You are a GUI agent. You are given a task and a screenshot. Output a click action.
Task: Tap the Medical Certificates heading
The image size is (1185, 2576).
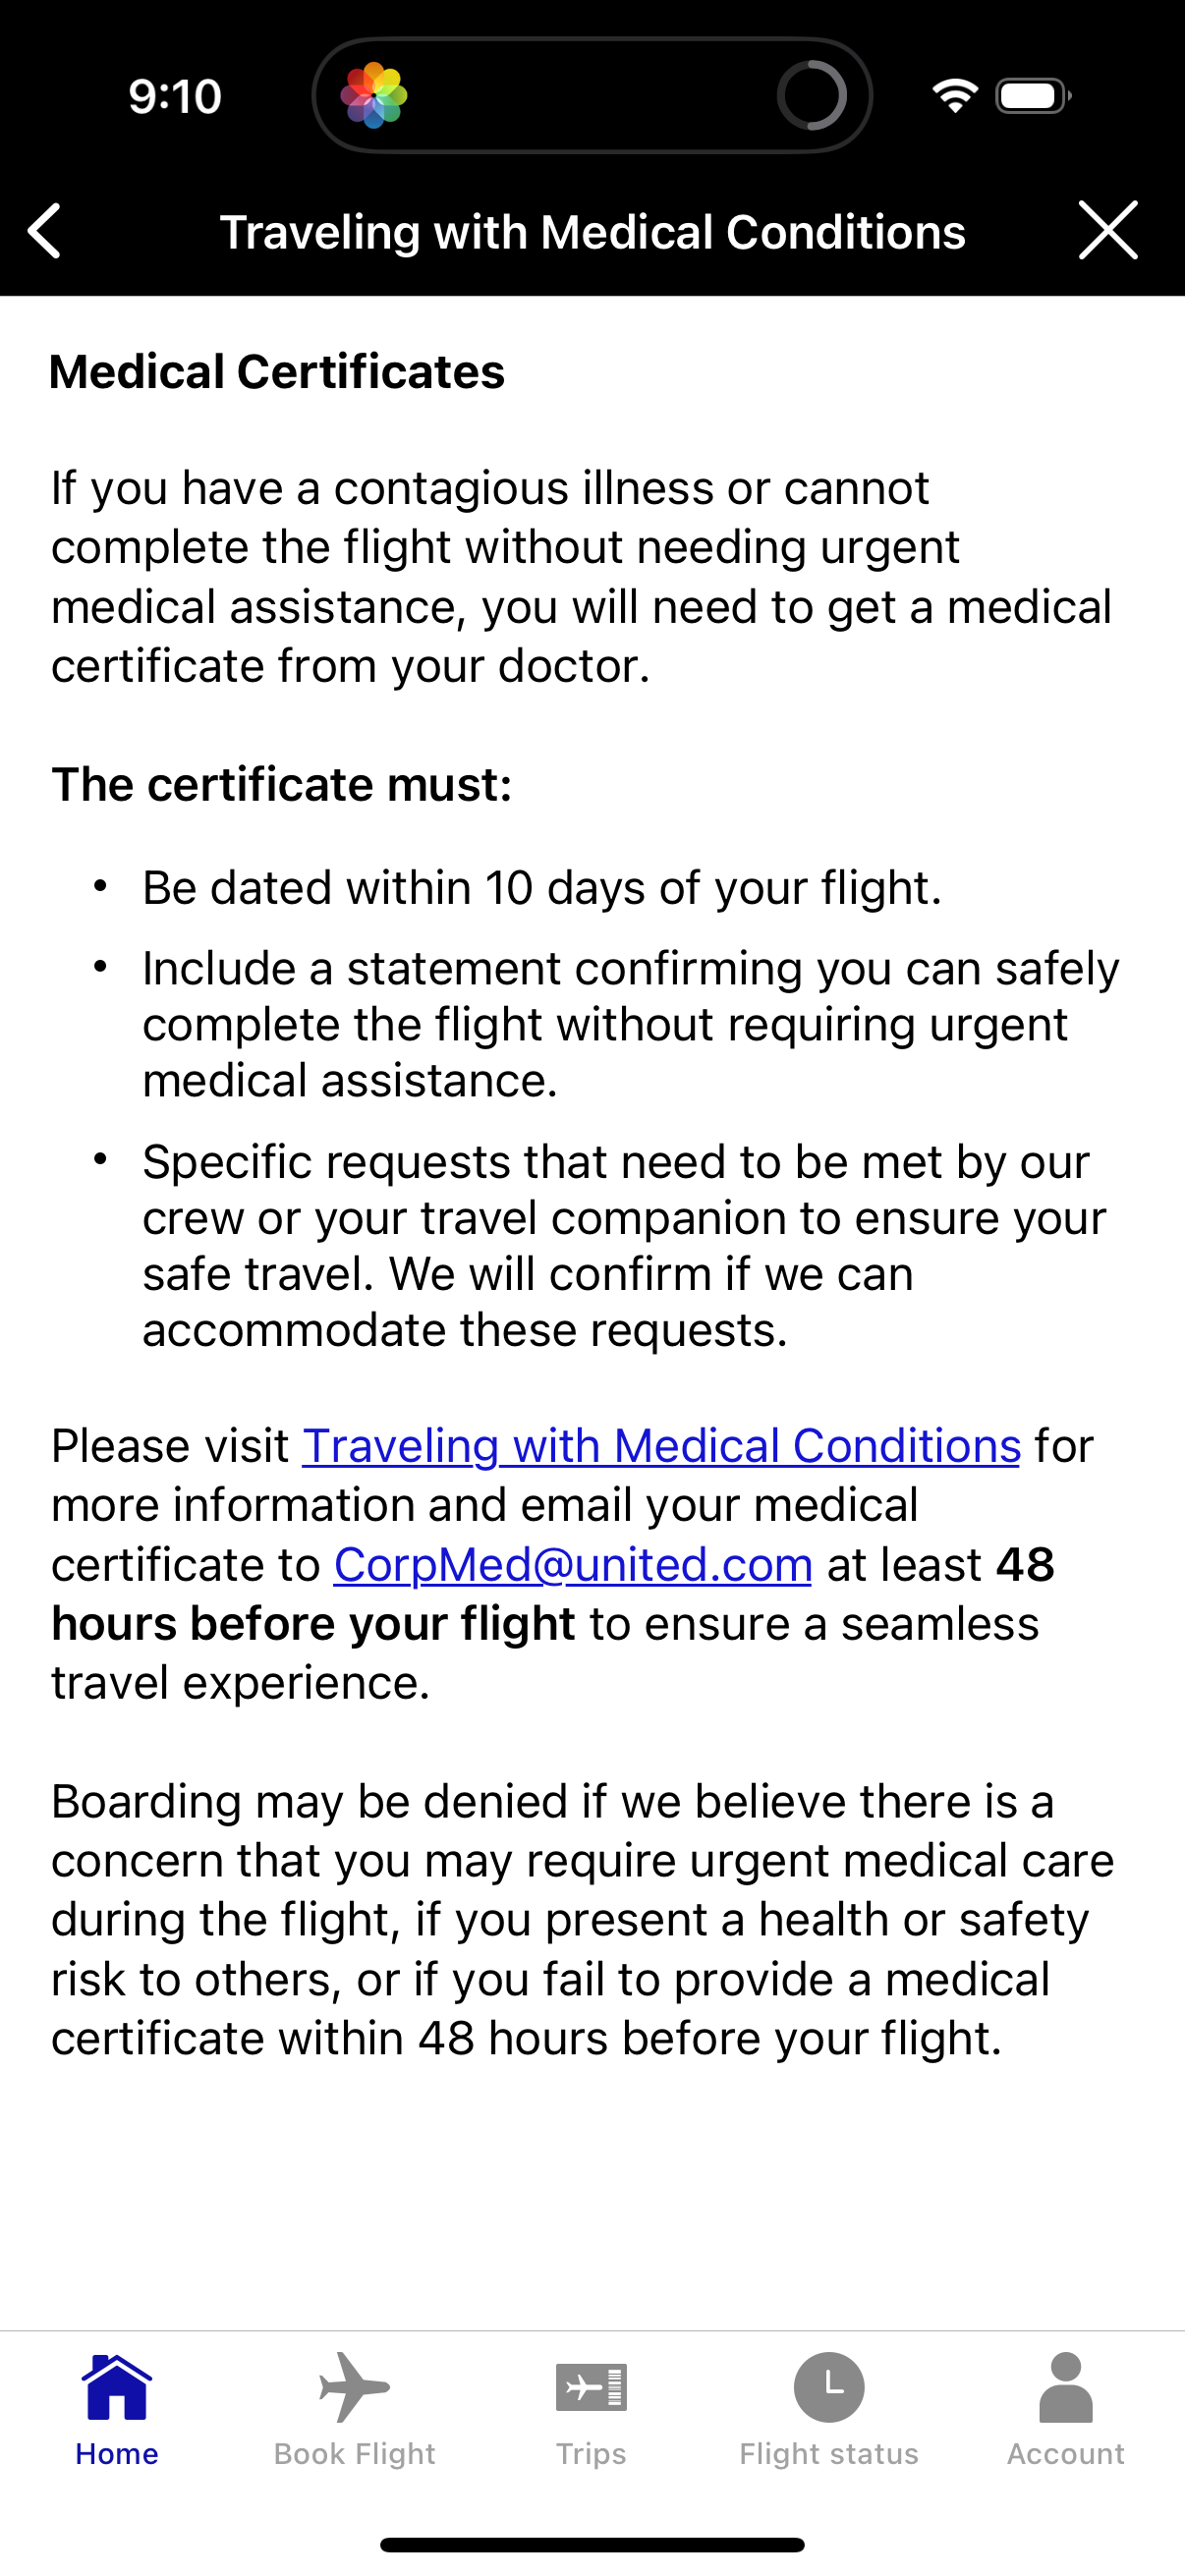[277, 372]
